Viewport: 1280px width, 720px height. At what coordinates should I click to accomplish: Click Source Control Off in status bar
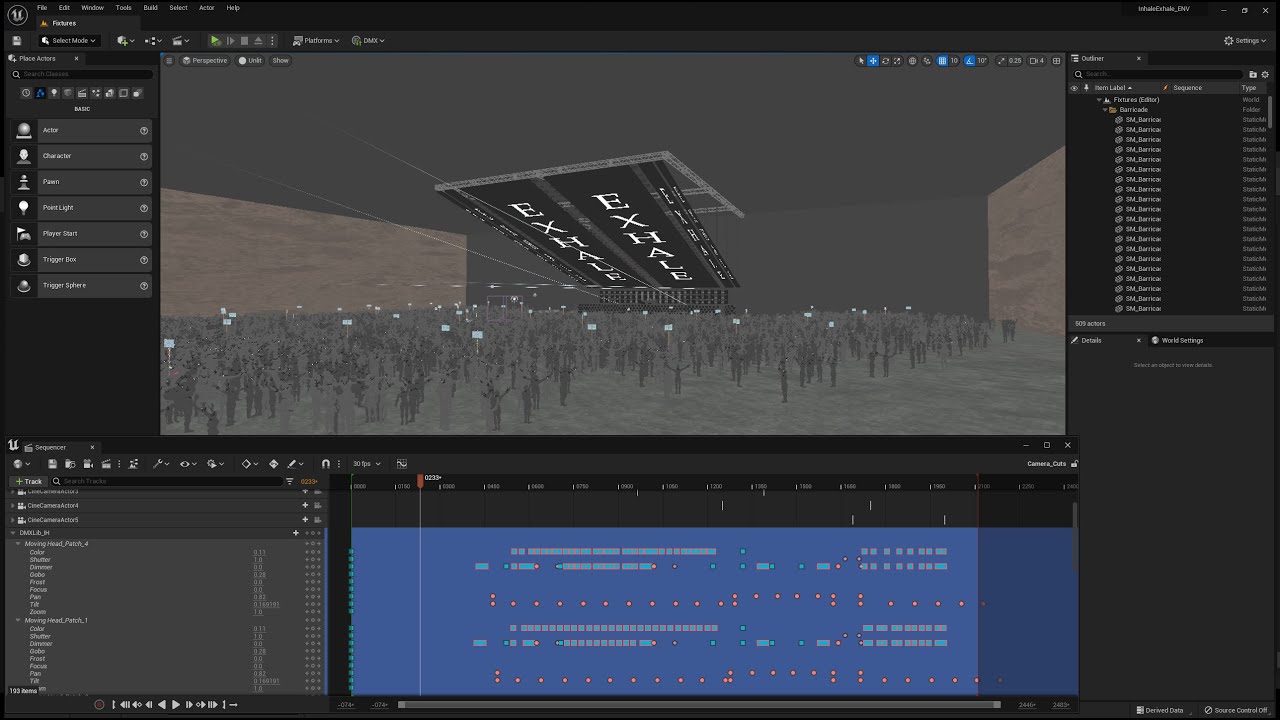1236,710
